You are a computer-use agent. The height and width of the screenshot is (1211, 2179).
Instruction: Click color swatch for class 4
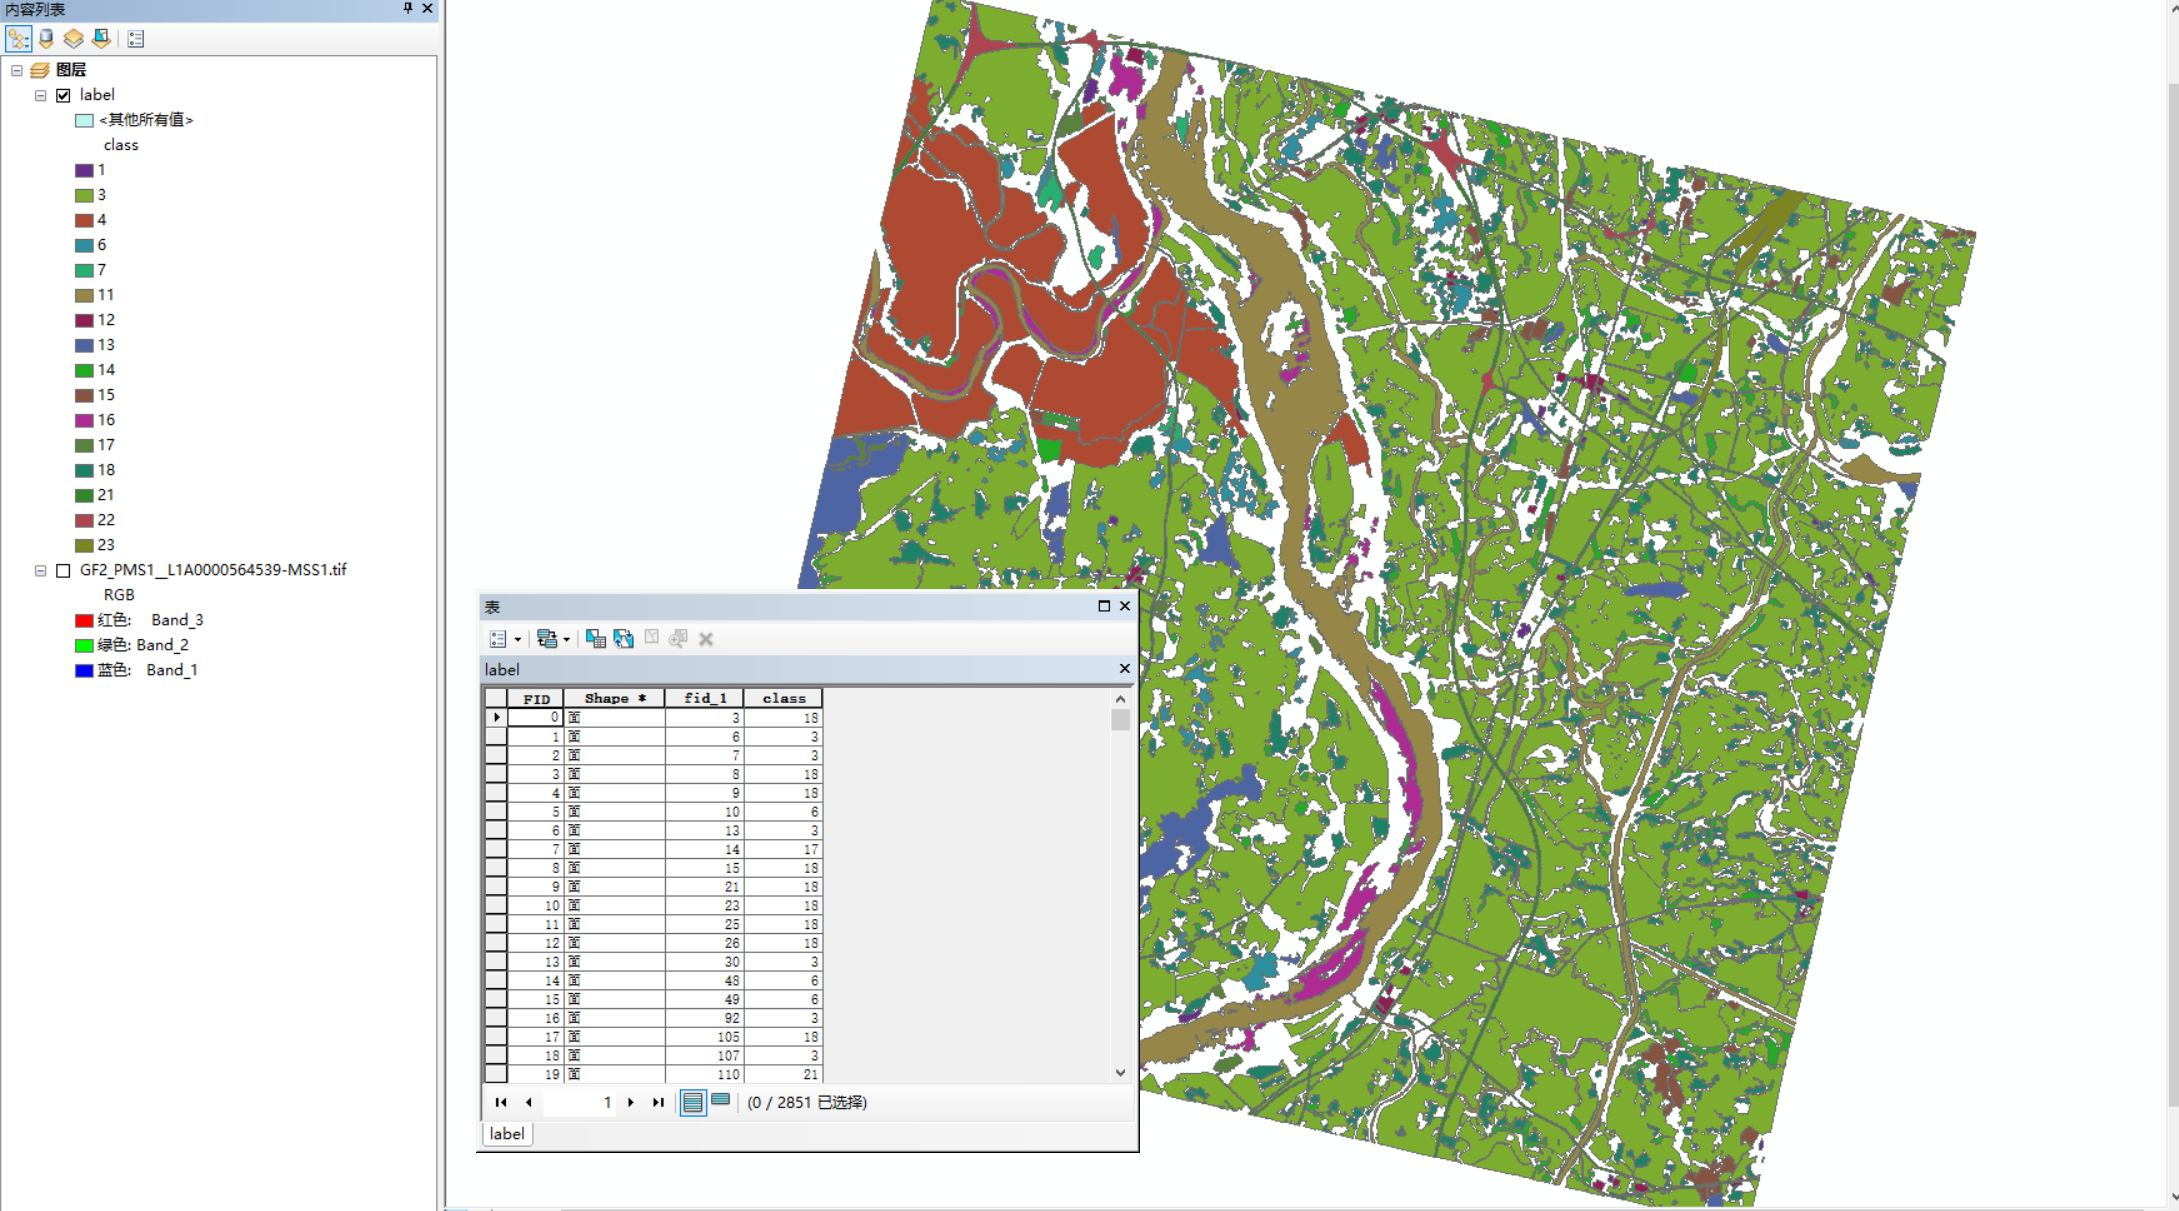click(x=84, y=220)
